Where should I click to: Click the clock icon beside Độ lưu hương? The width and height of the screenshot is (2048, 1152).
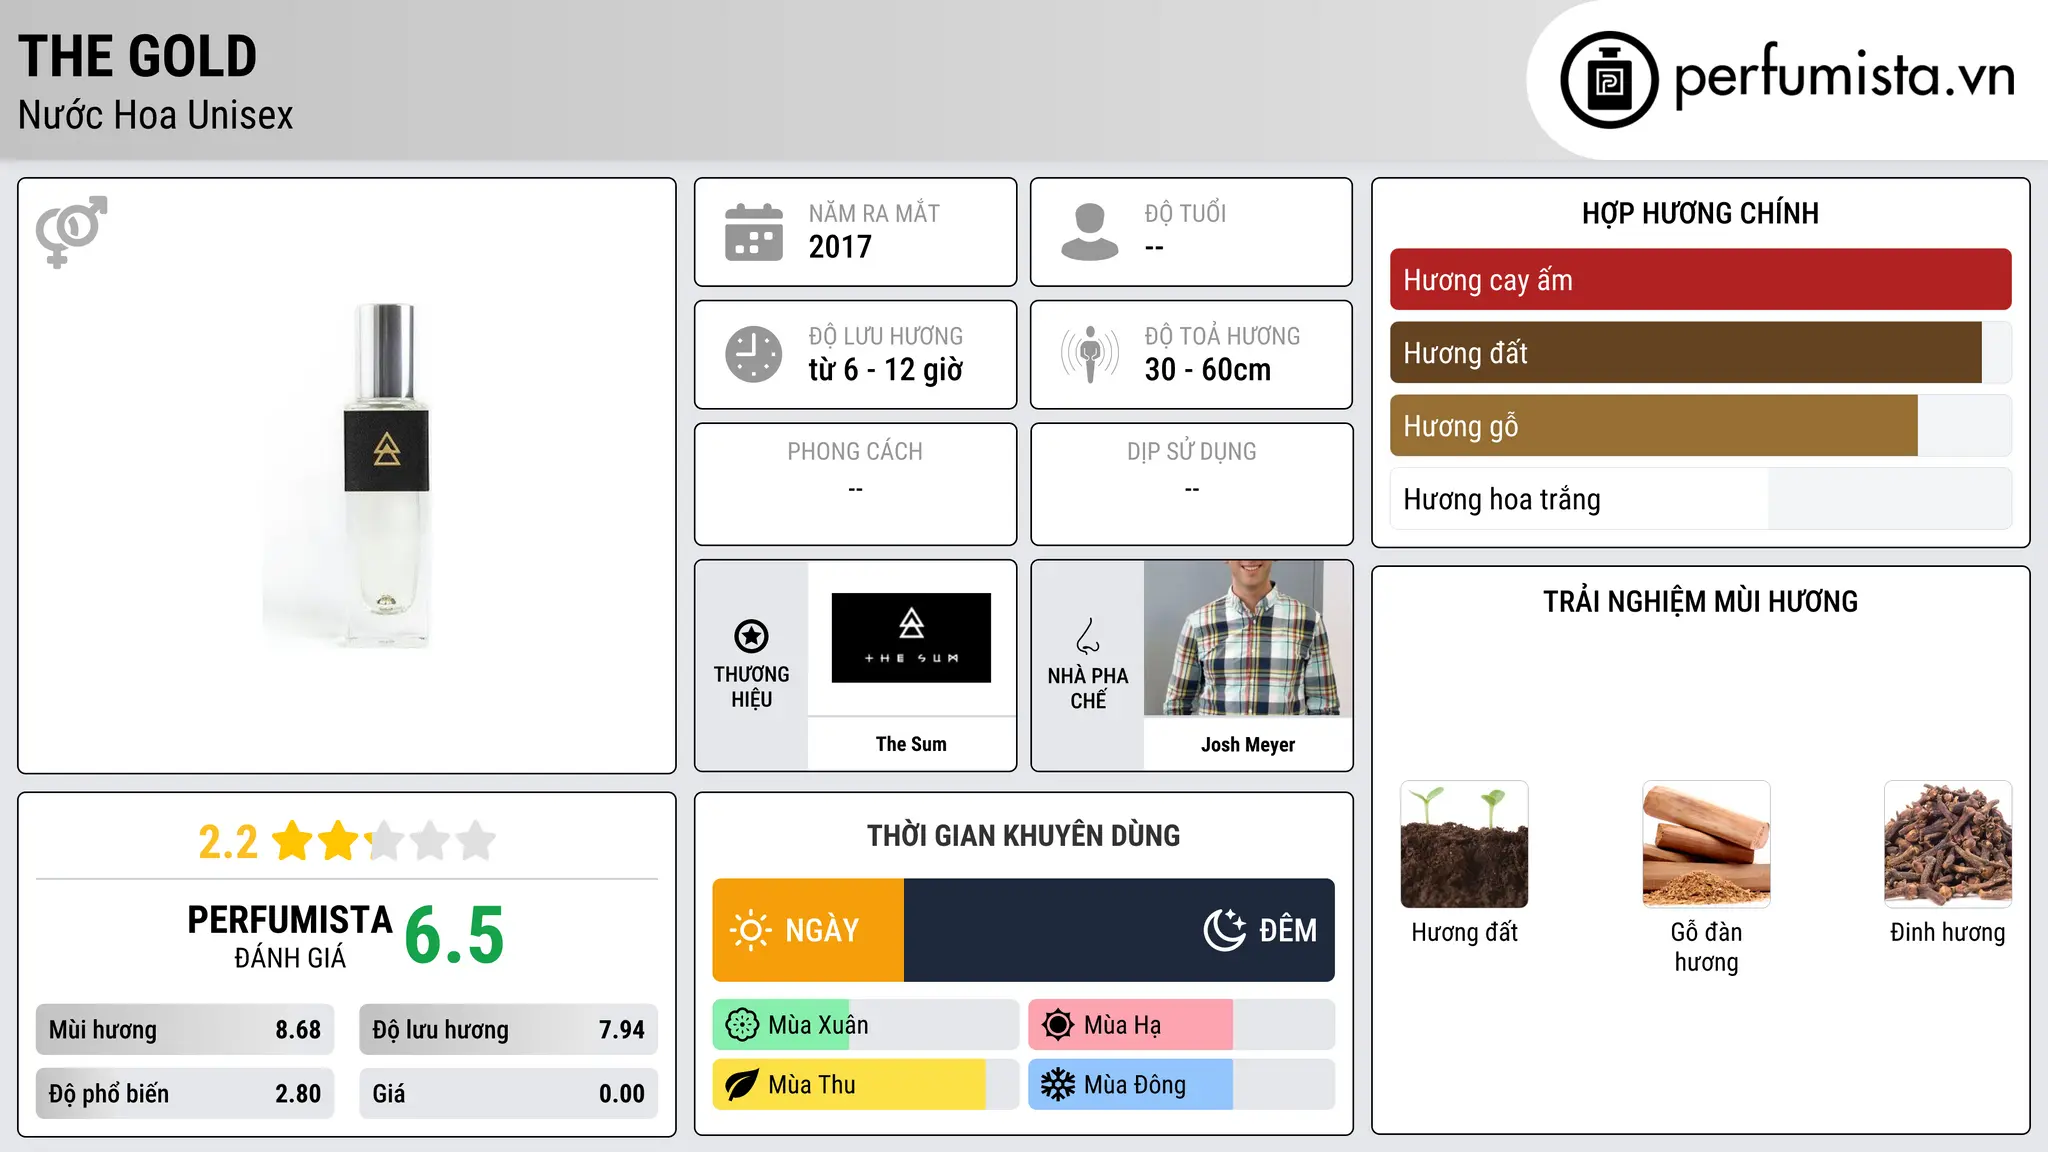(x=754, y=354)
